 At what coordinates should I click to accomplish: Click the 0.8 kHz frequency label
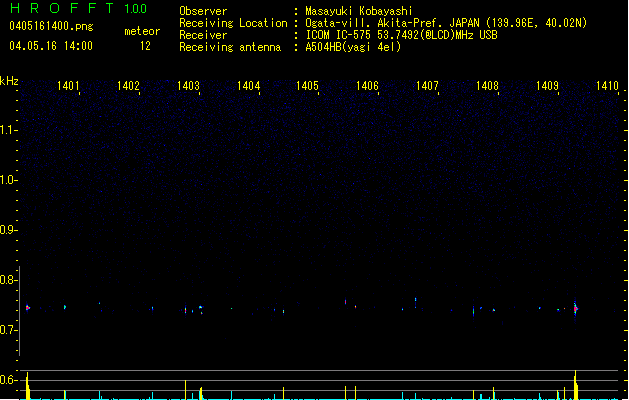pyautogui.click(x=7, y=280)
